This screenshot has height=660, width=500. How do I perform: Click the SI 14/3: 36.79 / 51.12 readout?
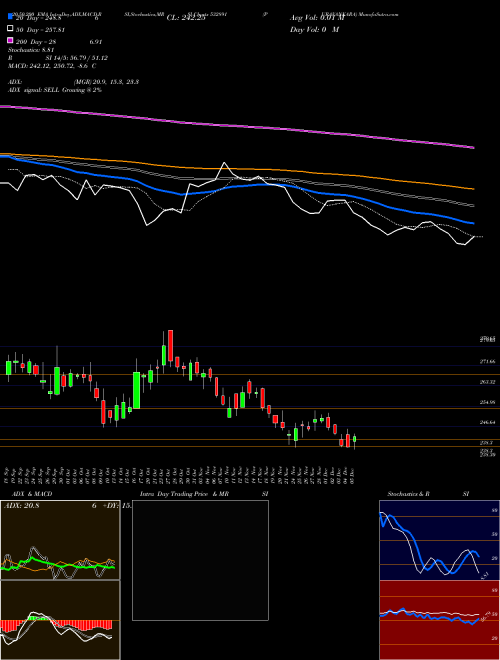(x=77, y=58)
